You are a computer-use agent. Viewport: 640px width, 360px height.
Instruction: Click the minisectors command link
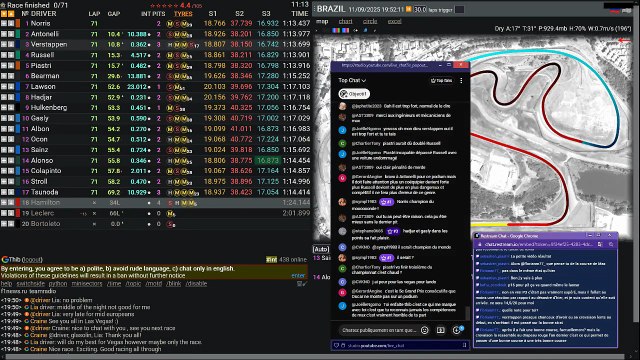[x=87, y=284]
